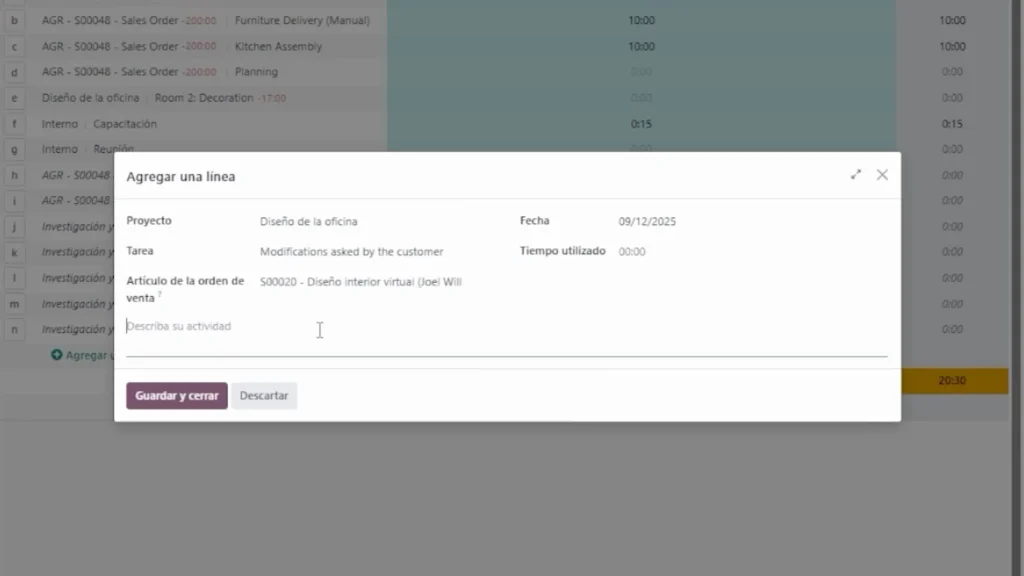Open the Proyecto dropdown showing Diseño de la oficina
The image size is (1024, 576).
tap(380, 222)
